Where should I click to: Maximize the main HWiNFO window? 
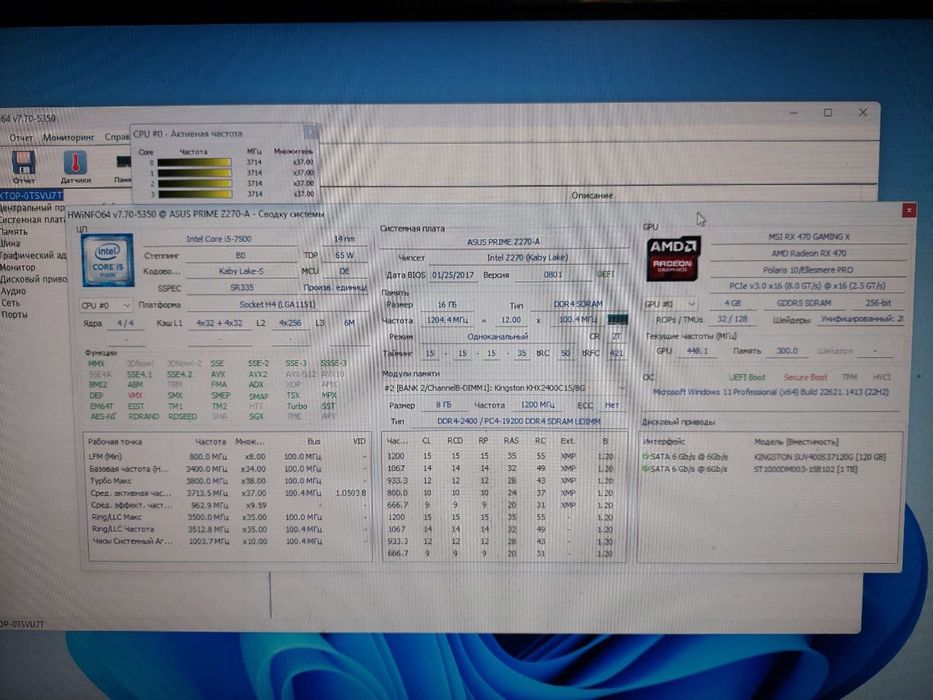click(828, 112)
